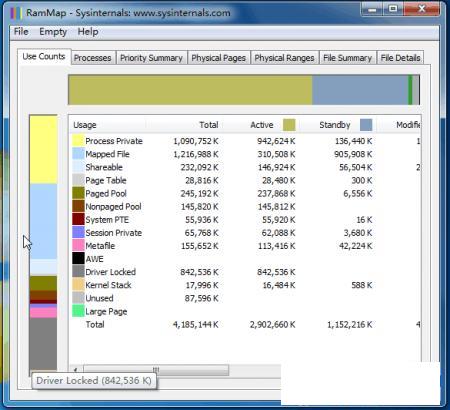The image size is (450, 410).
Task: Click the Standby column color swatch
Action: 366,125
